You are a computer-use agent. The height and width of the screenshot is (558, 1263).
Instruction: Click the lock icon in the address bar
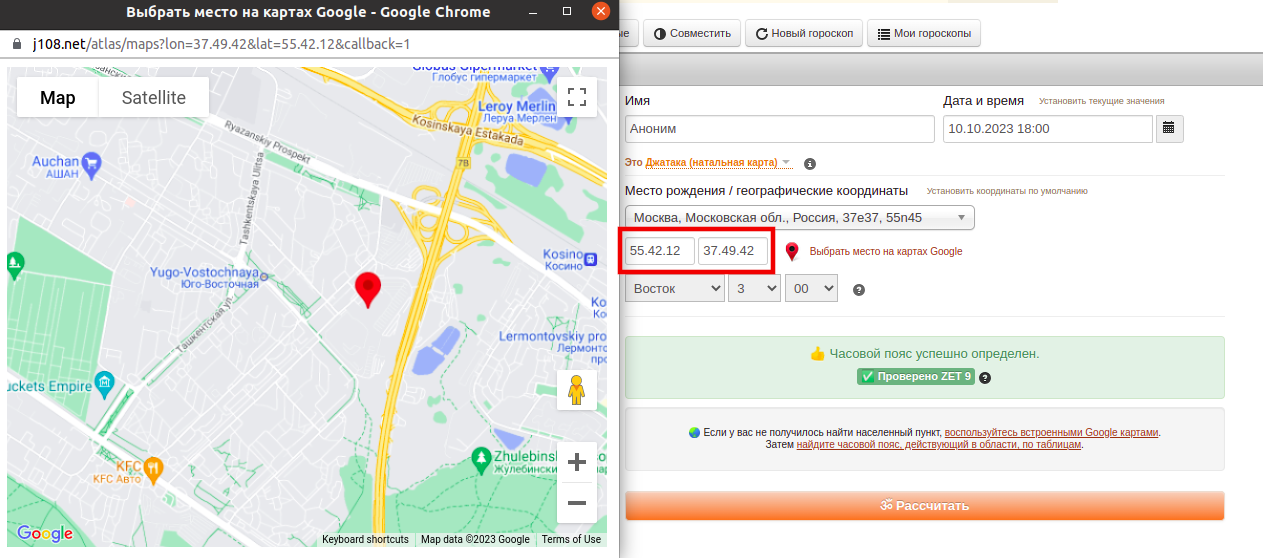click(x=16, y=45)
